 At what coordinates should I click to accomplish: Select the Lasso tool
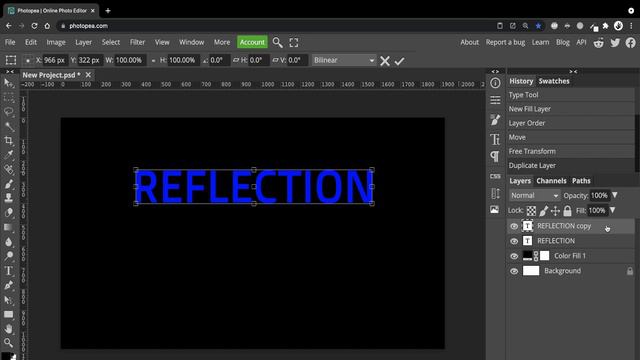click(9, 112)
